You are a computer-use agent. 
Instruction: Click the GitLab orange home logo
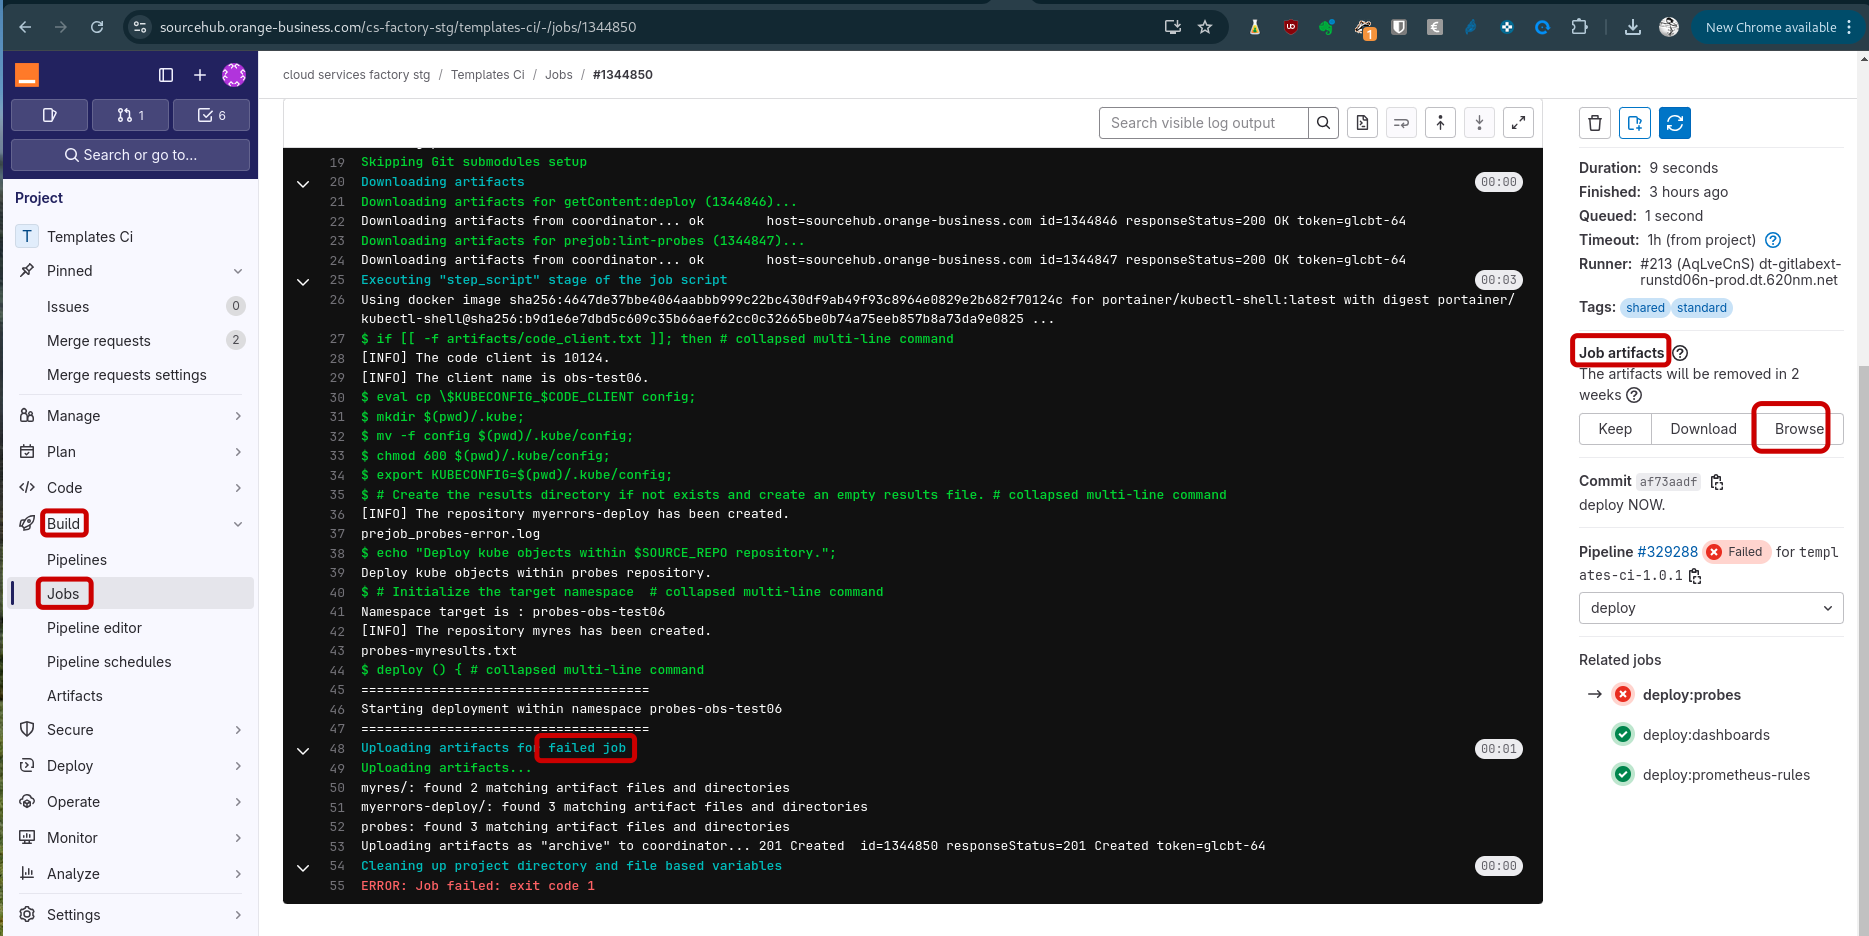pos(27,75)
